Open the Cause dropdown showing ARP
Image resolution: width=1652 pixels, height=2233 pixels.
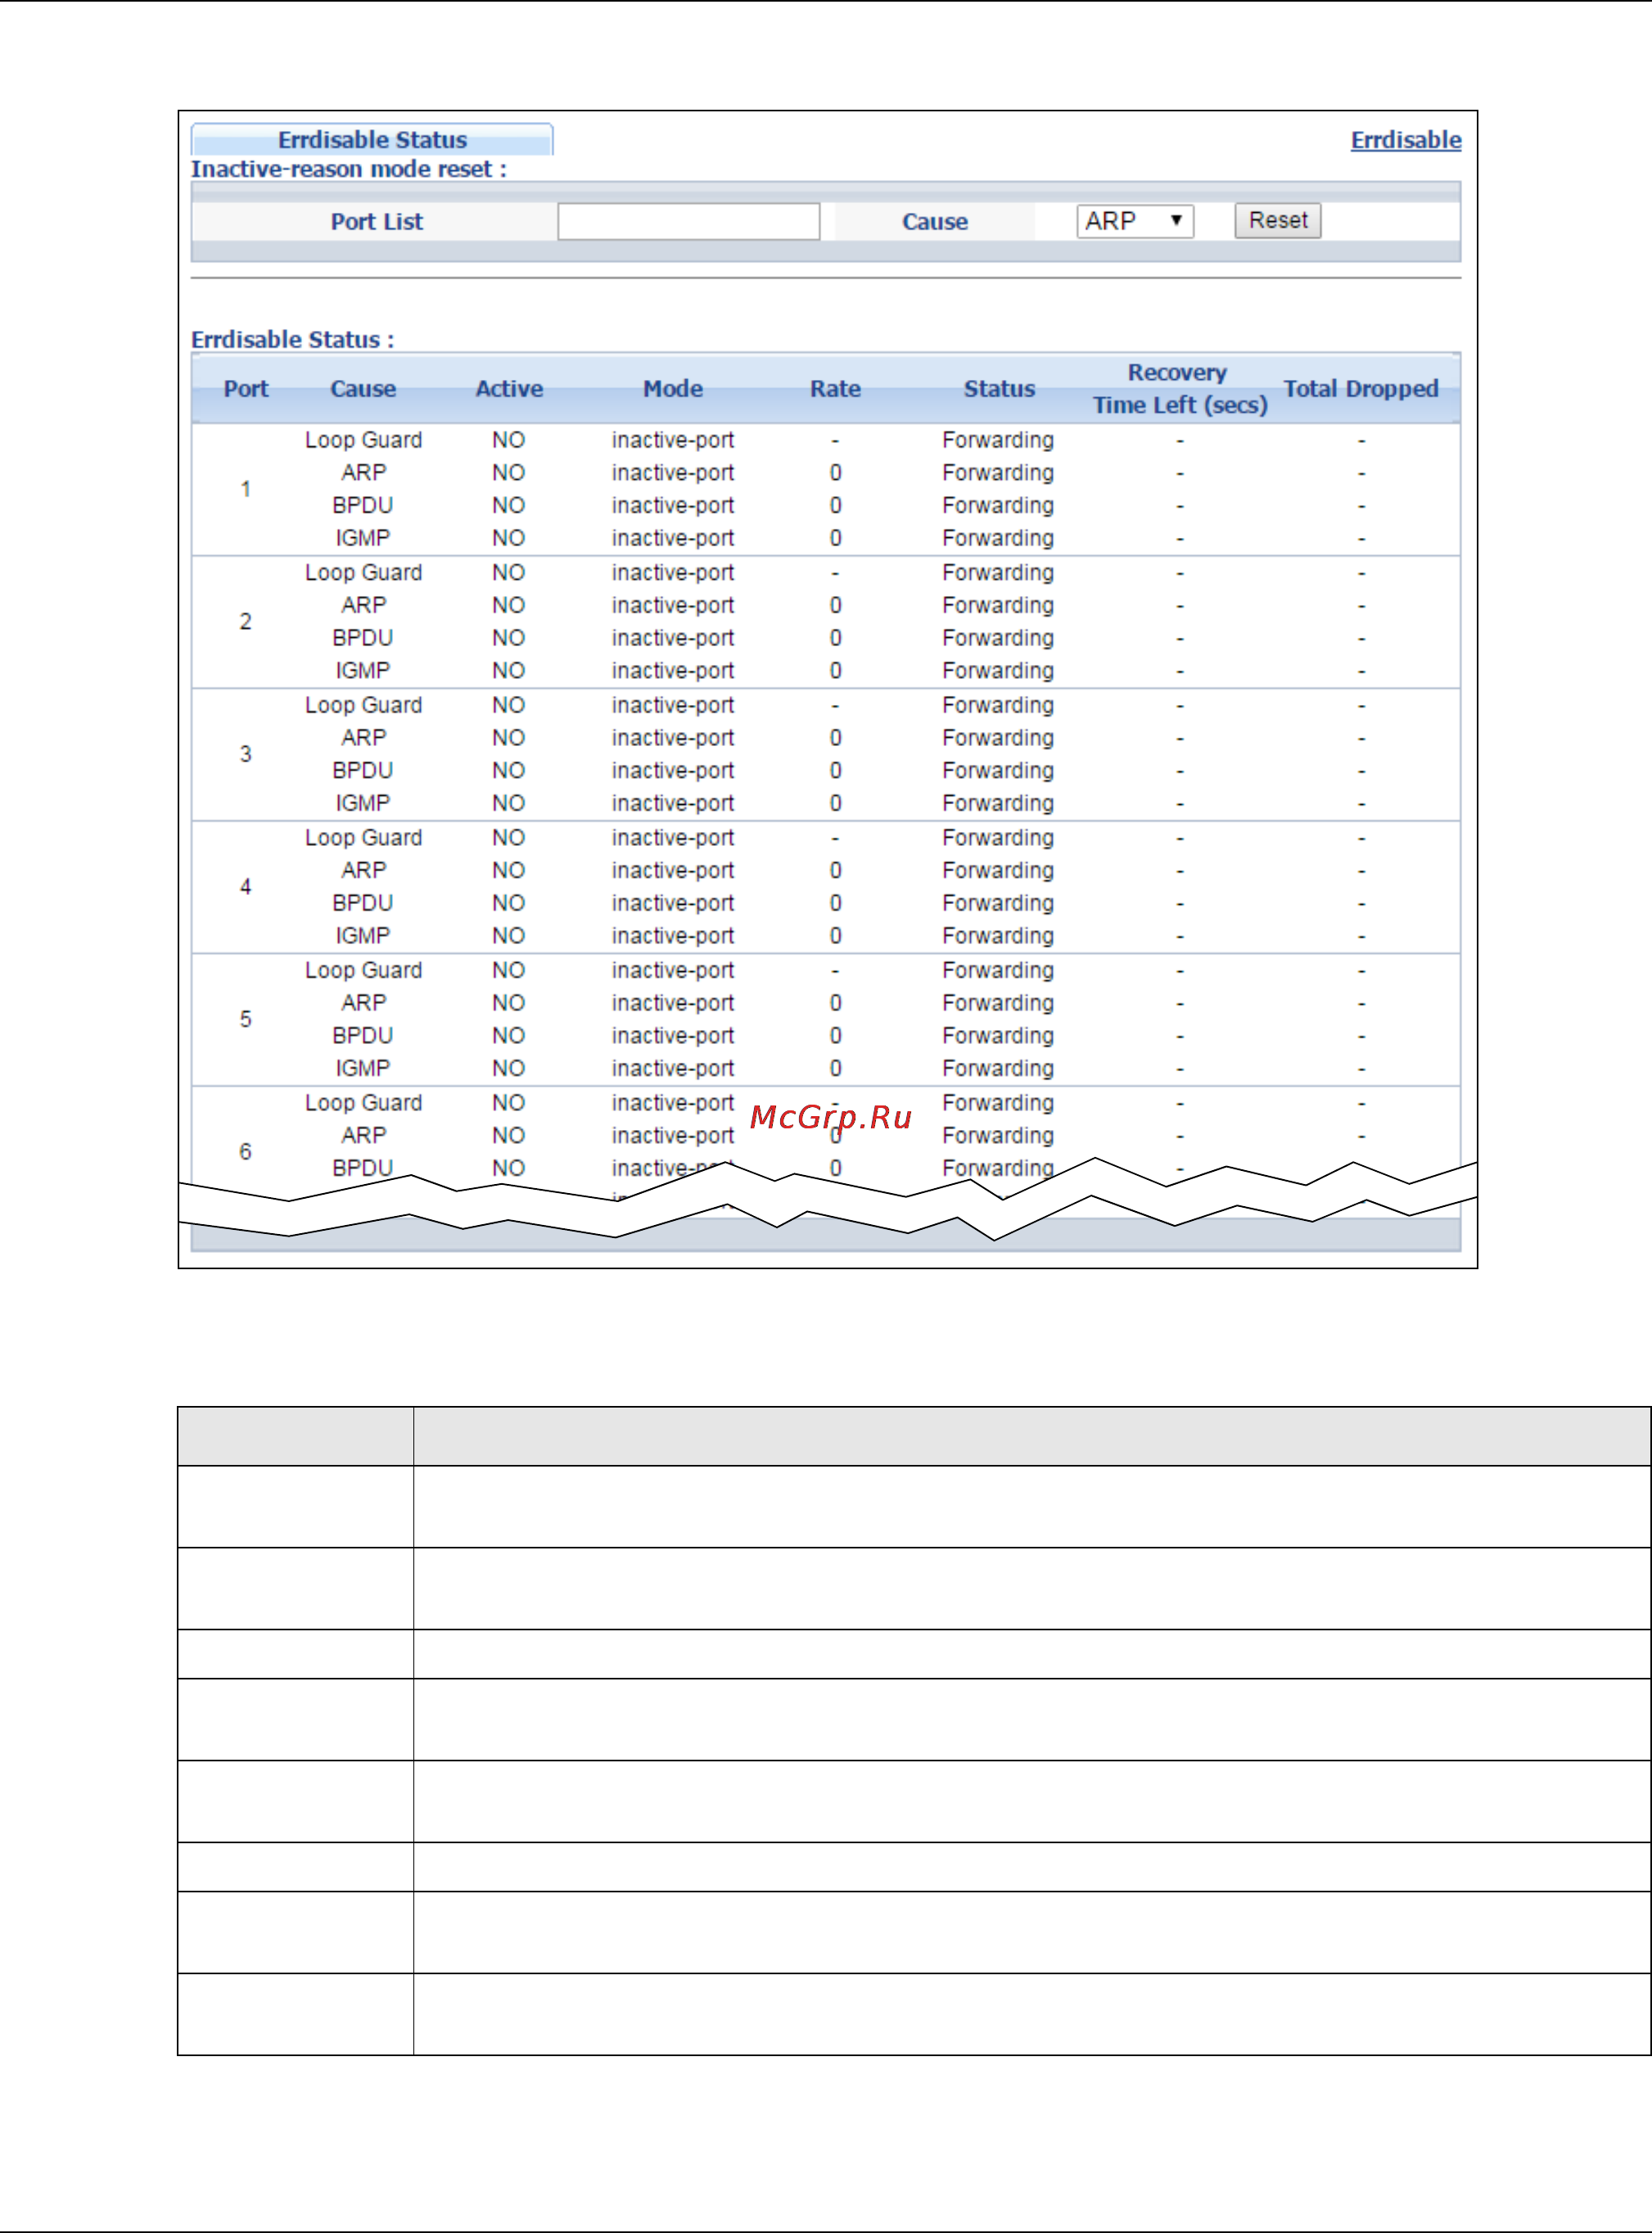coord(1134,221)
